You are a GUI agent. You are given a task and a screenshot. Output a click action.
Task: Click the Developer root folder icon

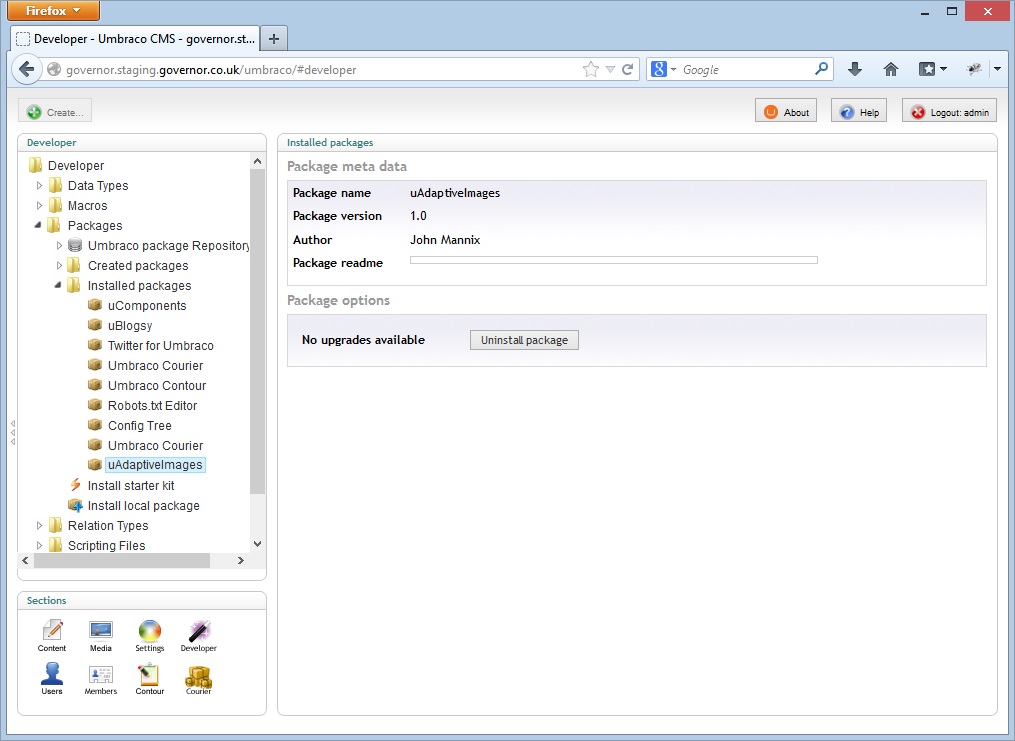point(35,165)
